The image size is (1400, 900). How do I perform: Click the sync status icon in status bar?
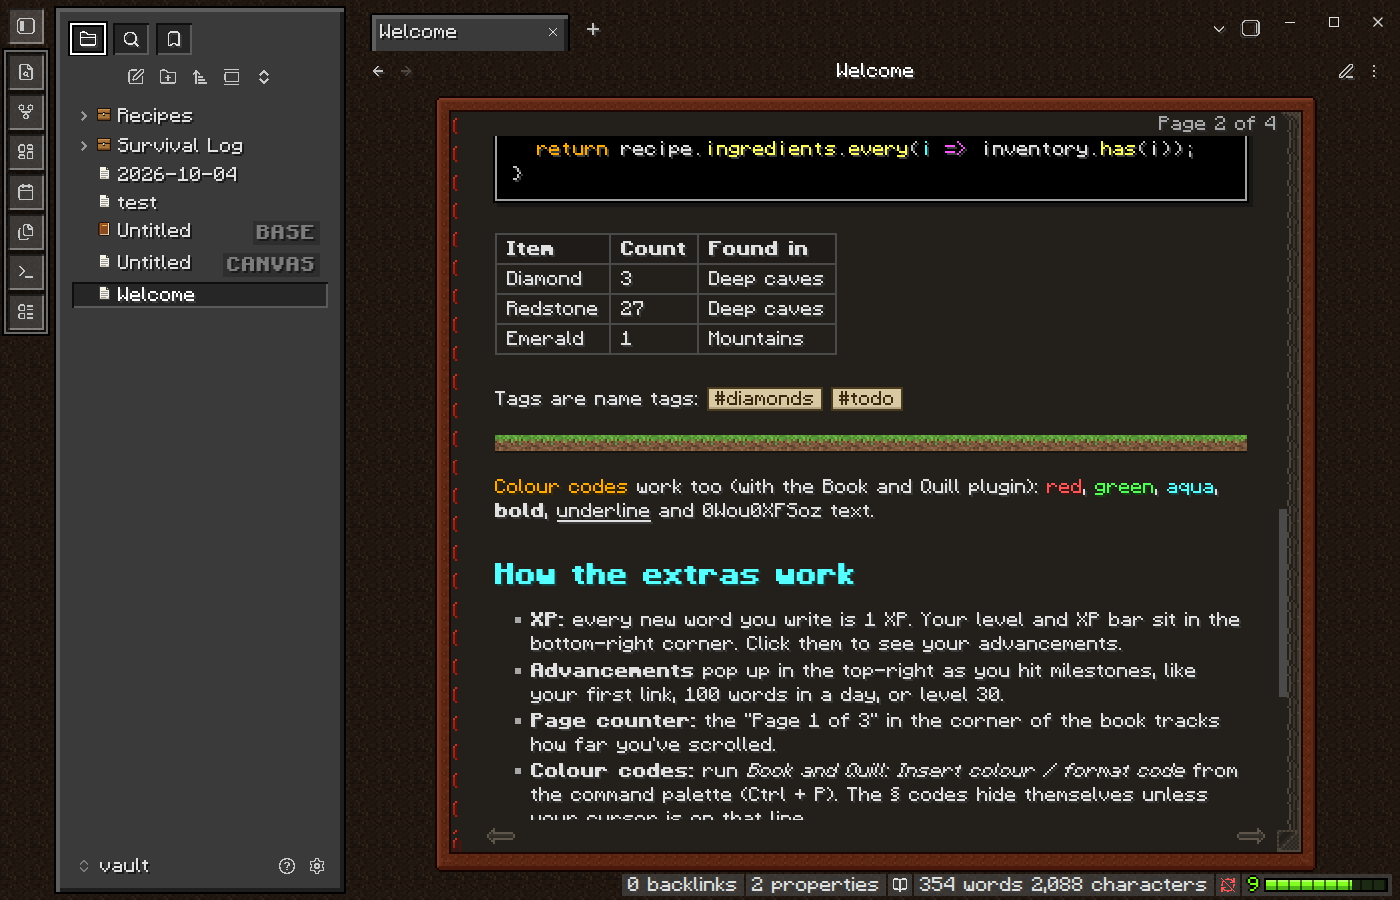point(1228,885)
